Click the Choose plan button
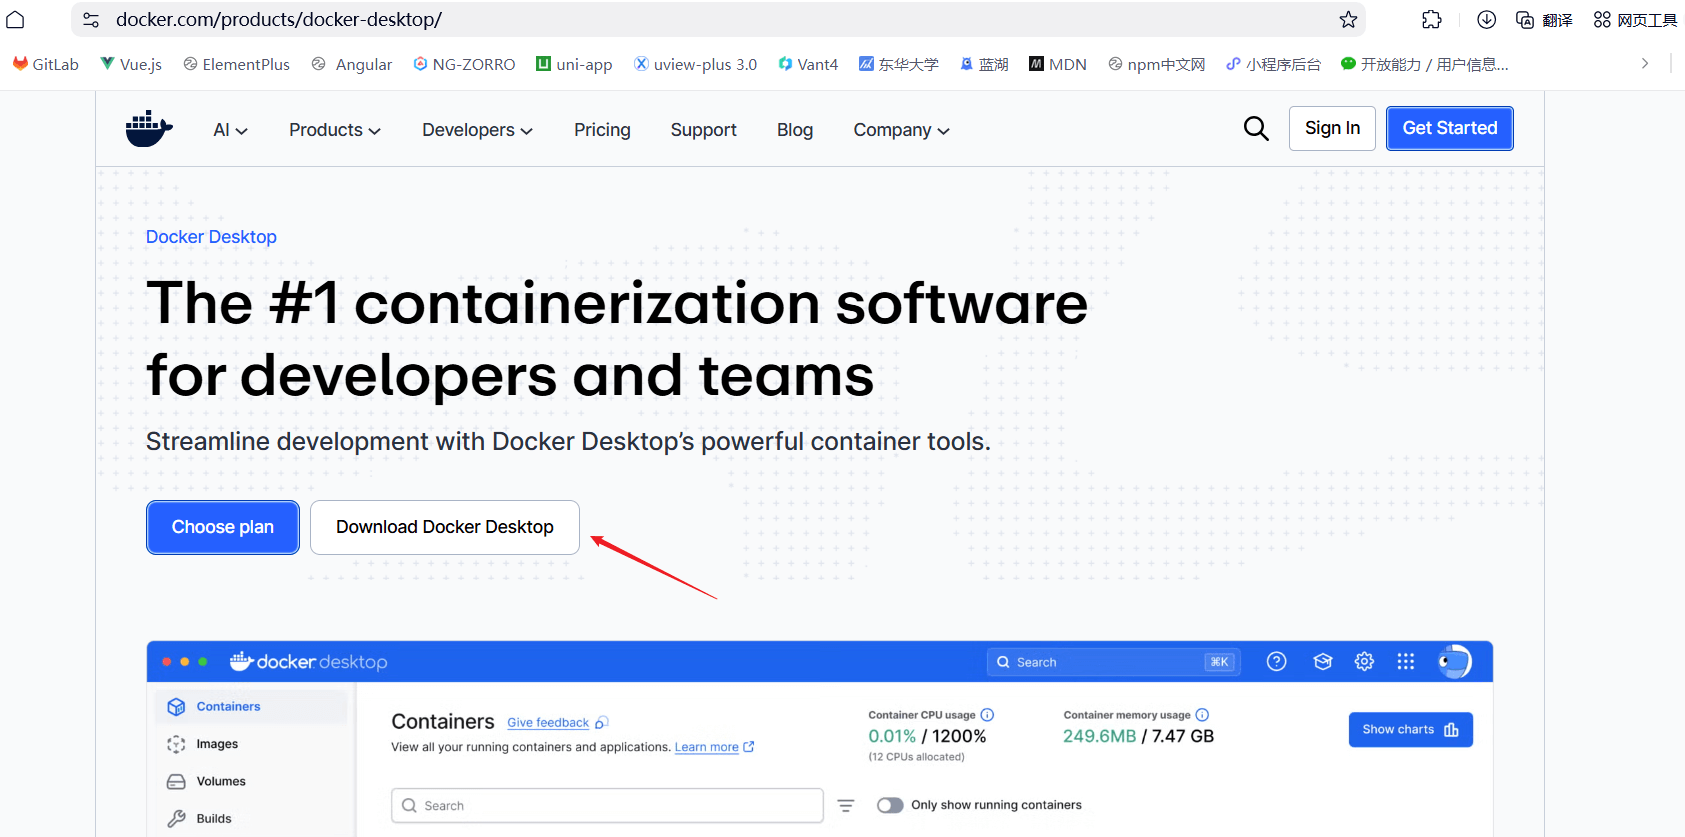Image resolution: width=1685 pixels, height=837 pixels. coord(223,527)
